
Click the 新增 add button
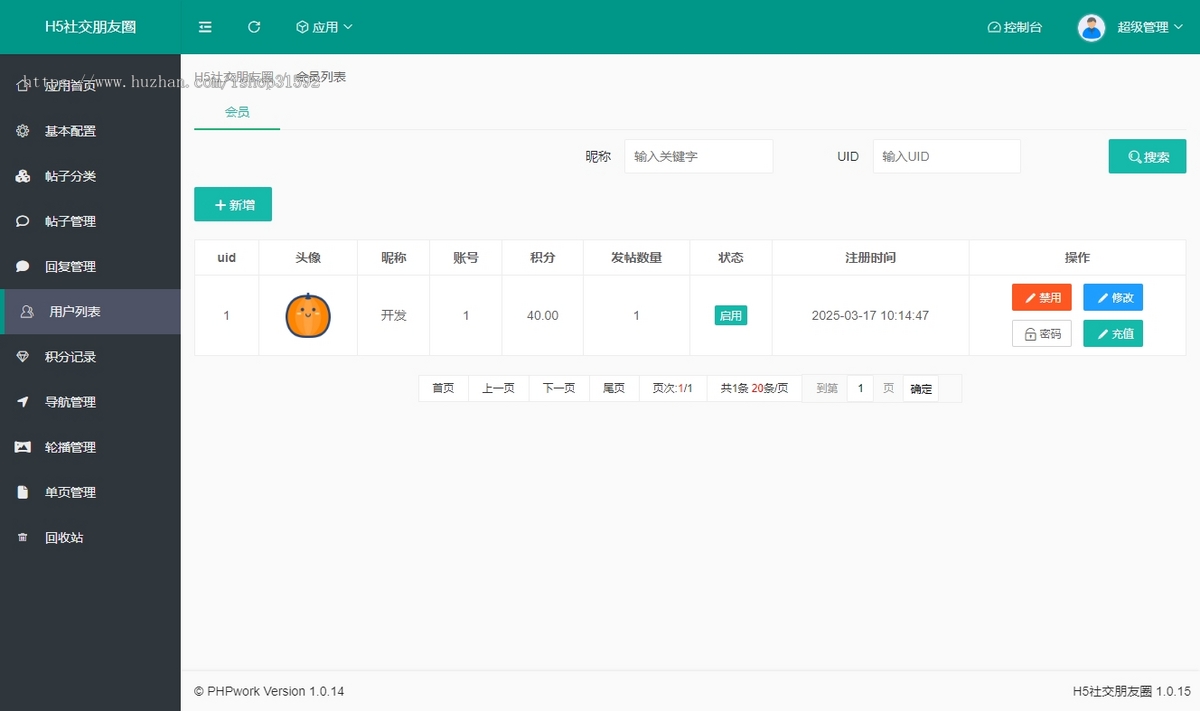pos(233,204)
